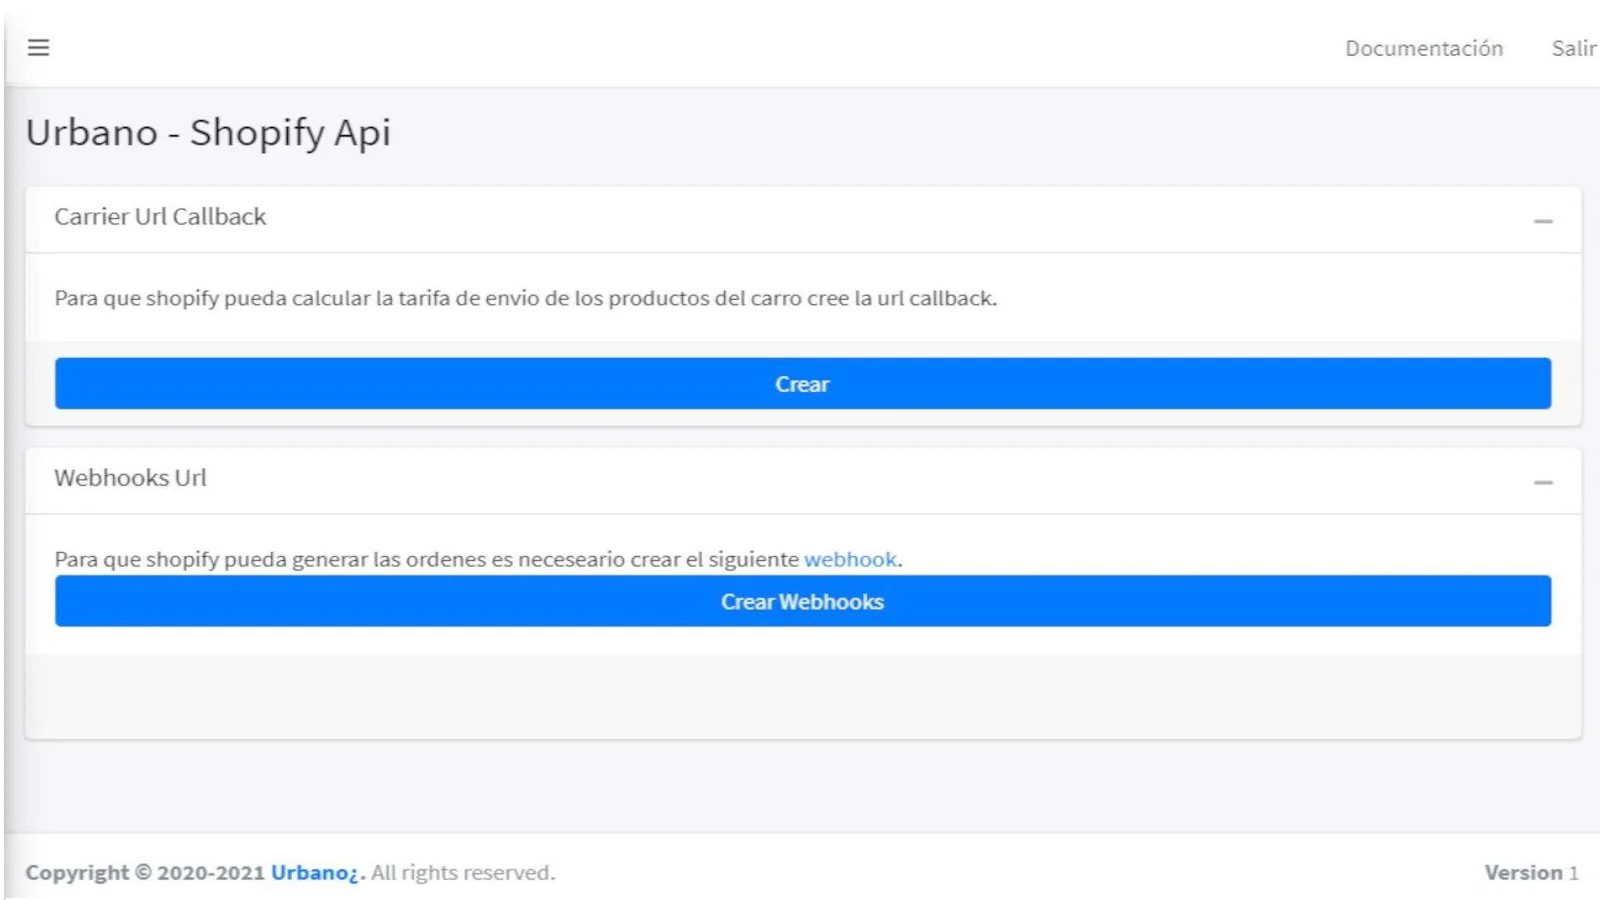Screen dimensions: 1600x900
Task: Collapse the Webhooks Url card
Action: click(x=1543, y=481)
